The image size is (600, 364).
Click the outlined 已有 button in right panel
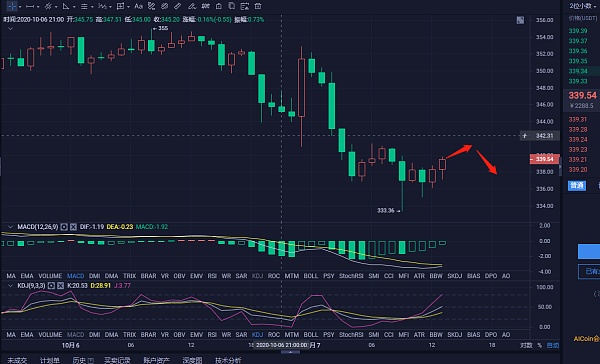click(x=589, y=271)
